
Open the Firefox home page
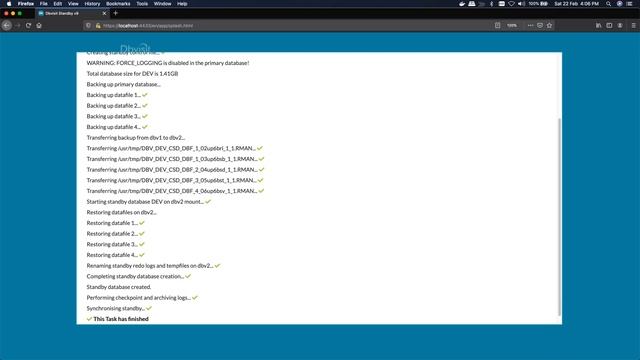point(39,25)
